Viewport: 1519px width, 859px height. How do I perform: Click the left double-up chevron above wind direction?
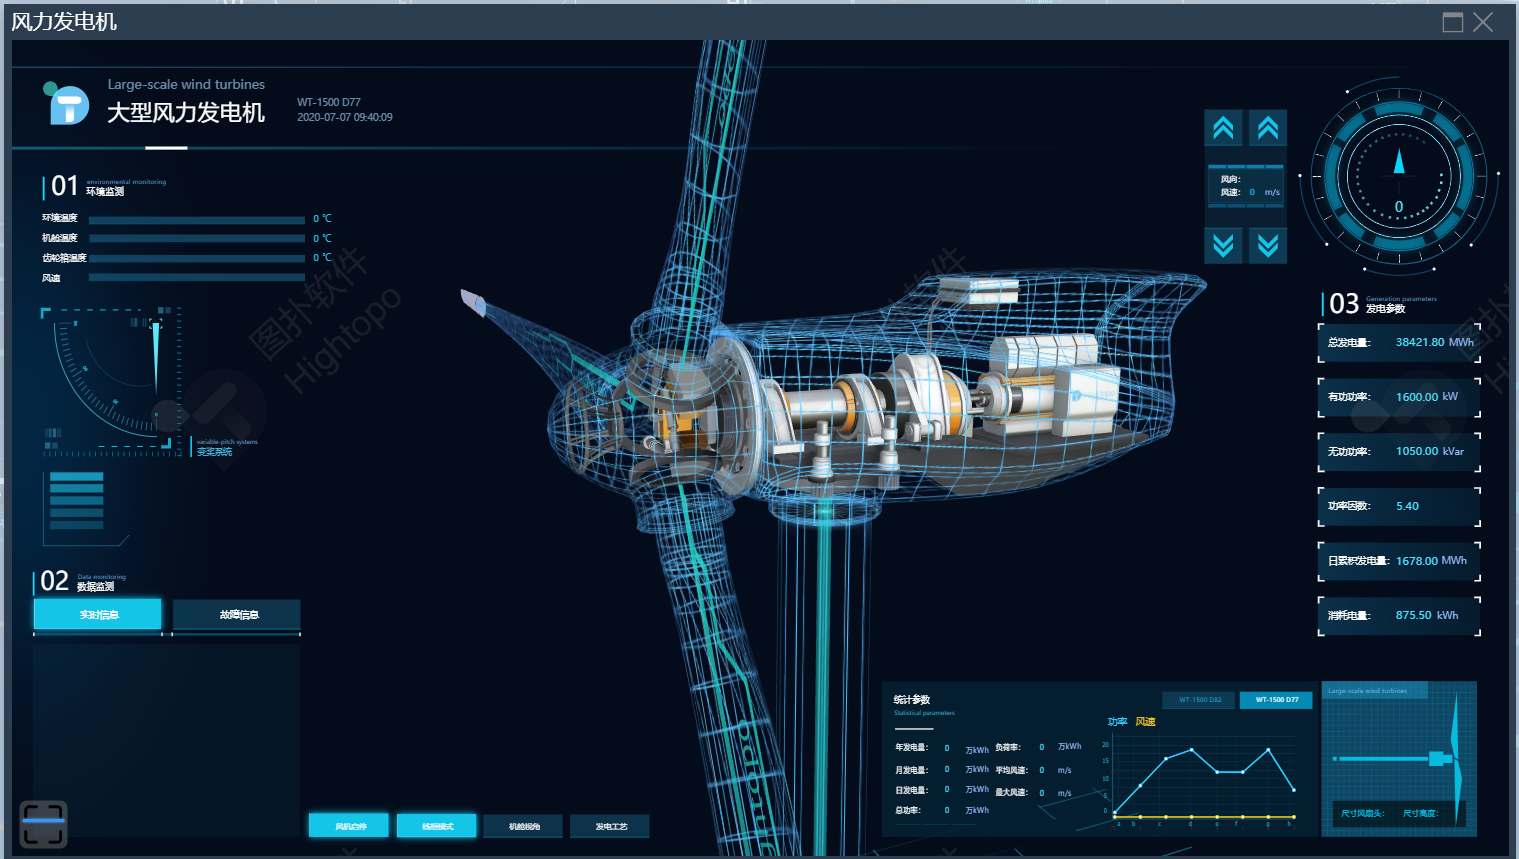[1223, 128]
